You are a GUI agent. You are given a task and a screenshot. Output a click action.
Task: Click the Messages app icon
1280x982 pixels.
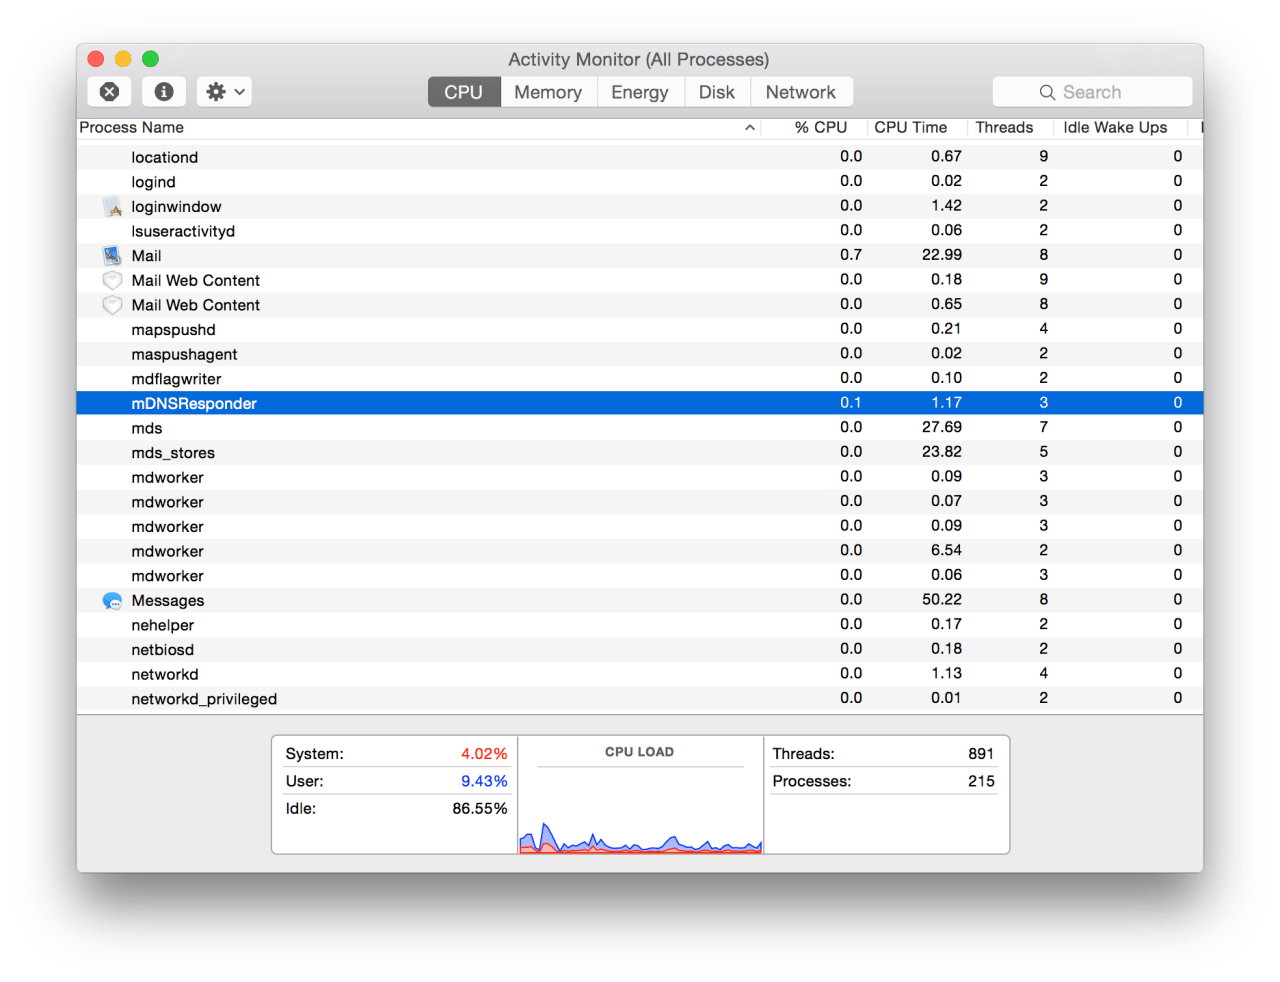[x=112, y=601]
